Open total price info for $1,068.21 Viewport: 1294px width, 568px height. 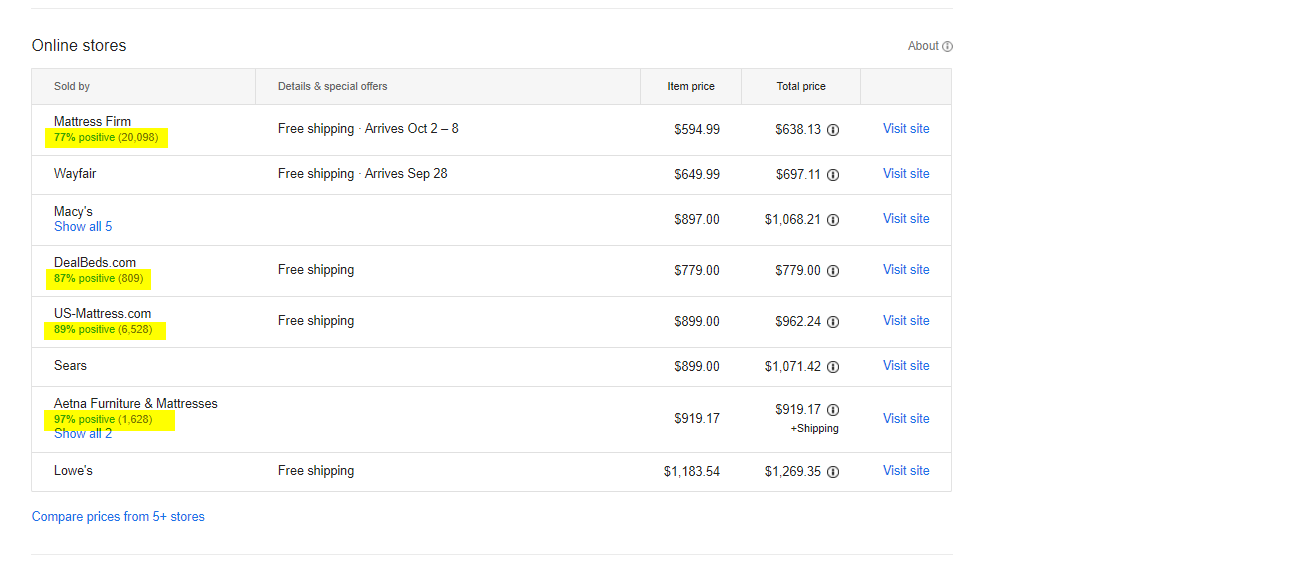point(833,220)
